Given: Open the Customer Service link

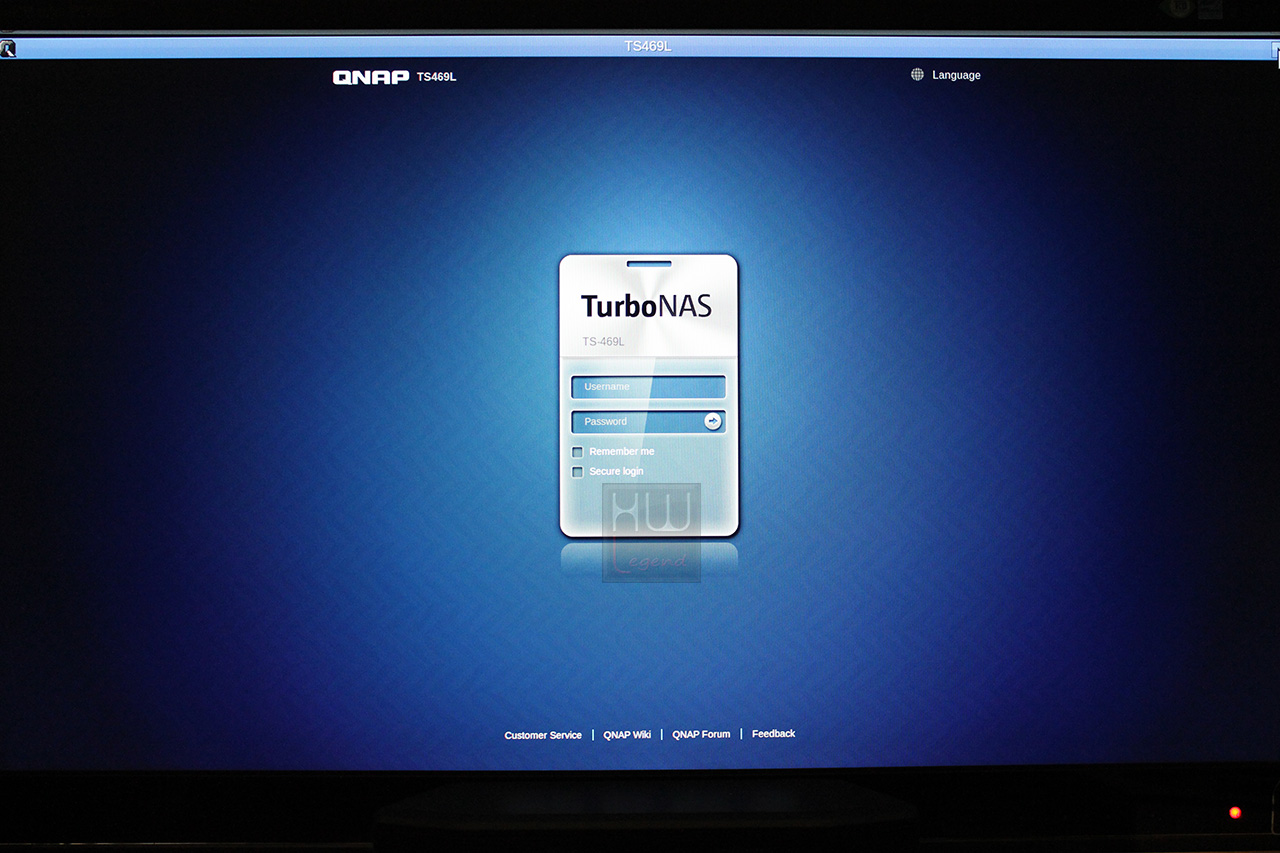Looking at the screenshot, I should 543,735.
